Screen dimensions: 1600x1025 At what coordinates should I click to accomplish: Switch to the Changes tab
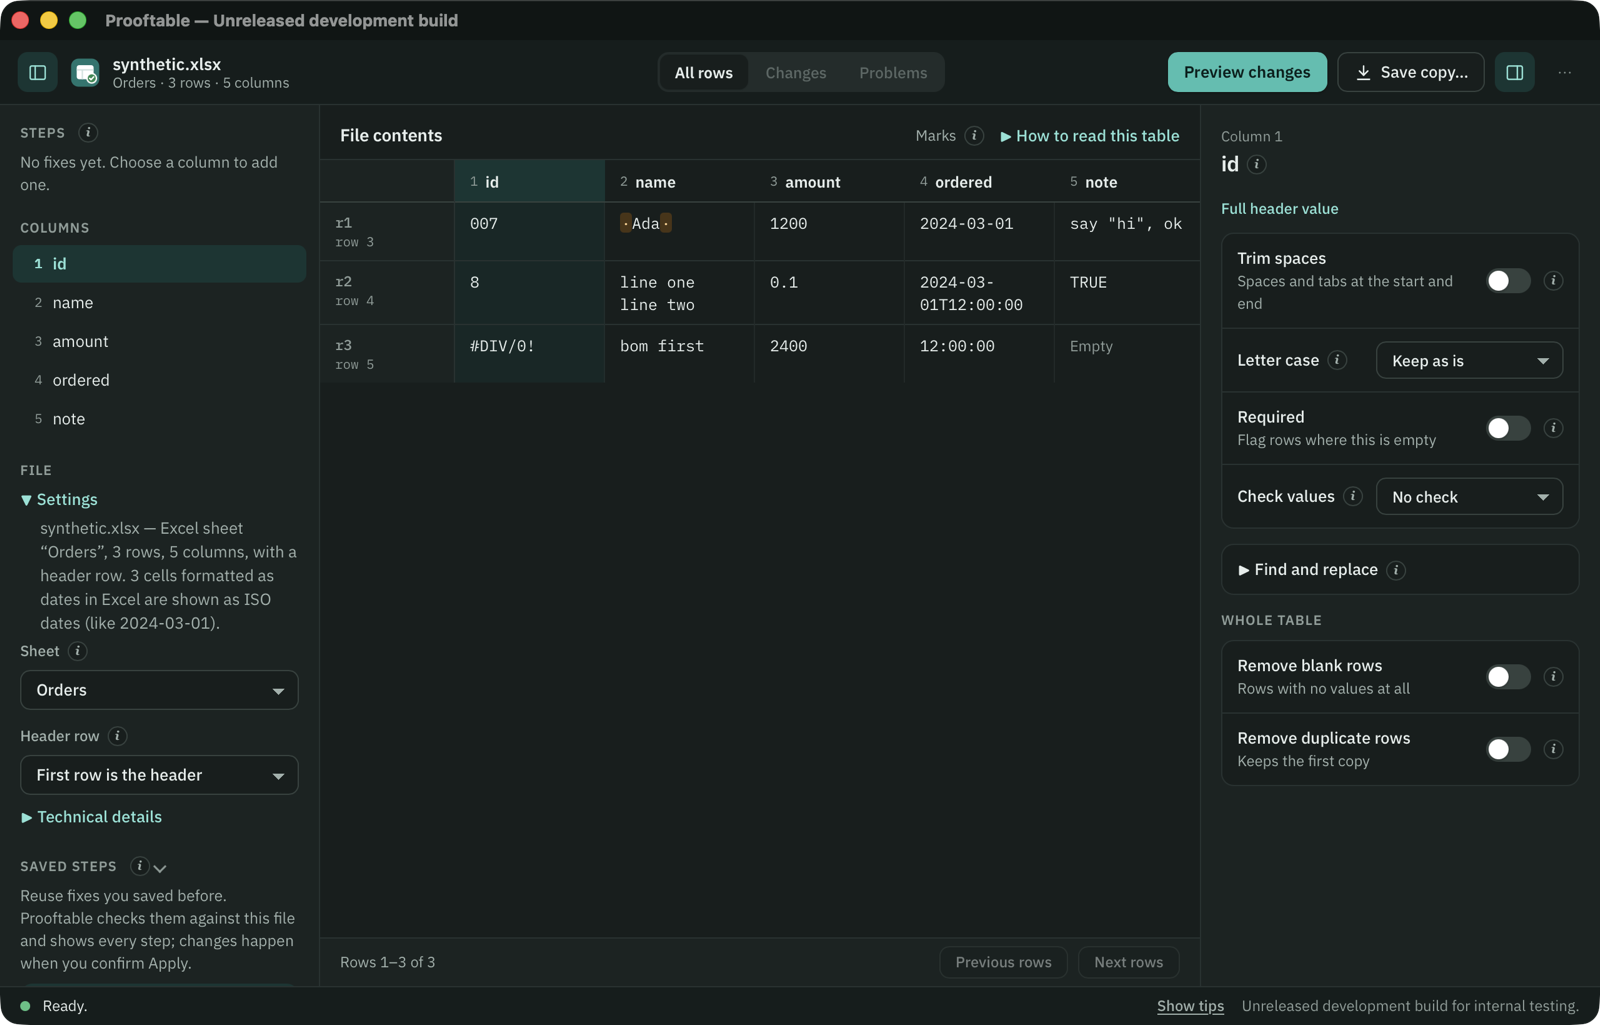pyautogui.click(x=796, y=73)
